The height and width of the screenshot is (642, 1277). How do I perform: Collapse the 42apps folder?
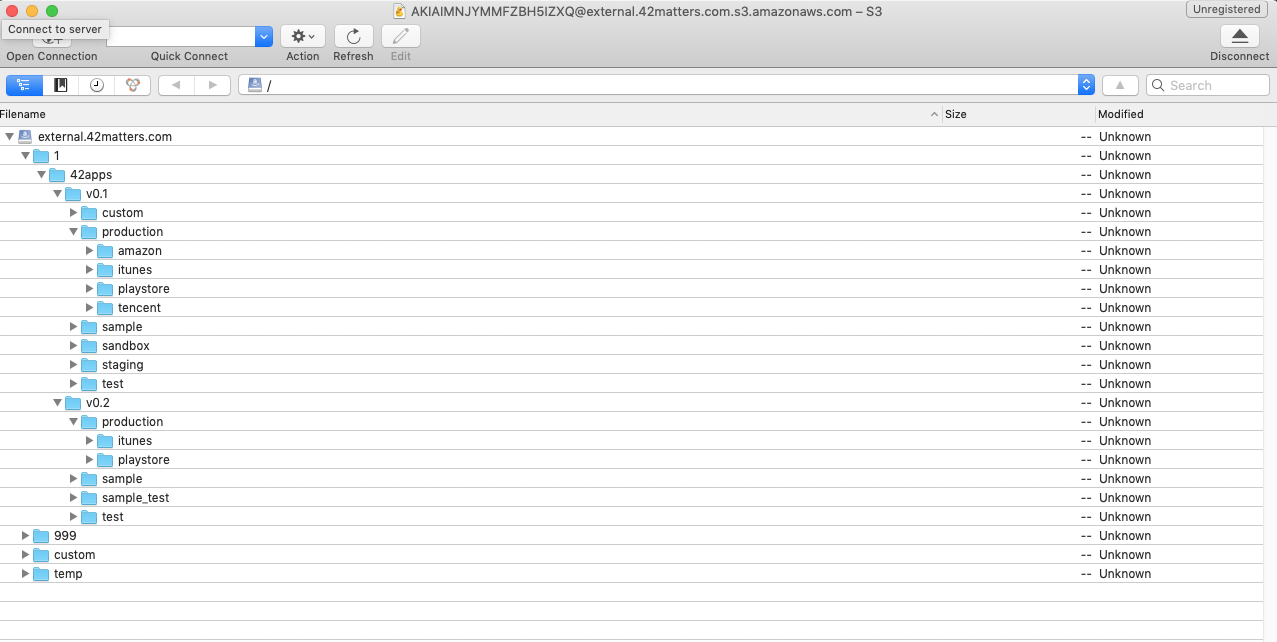(41, 175)
